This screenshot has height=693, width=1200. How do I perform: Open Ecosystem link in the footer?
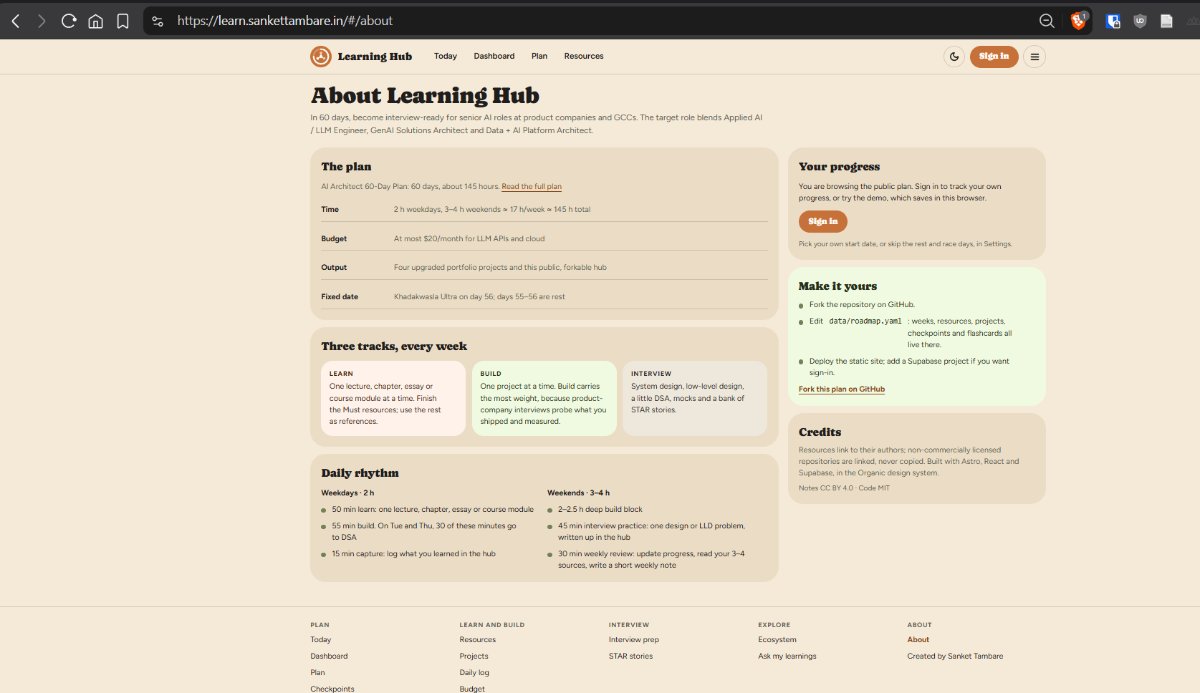pos(777,639)
